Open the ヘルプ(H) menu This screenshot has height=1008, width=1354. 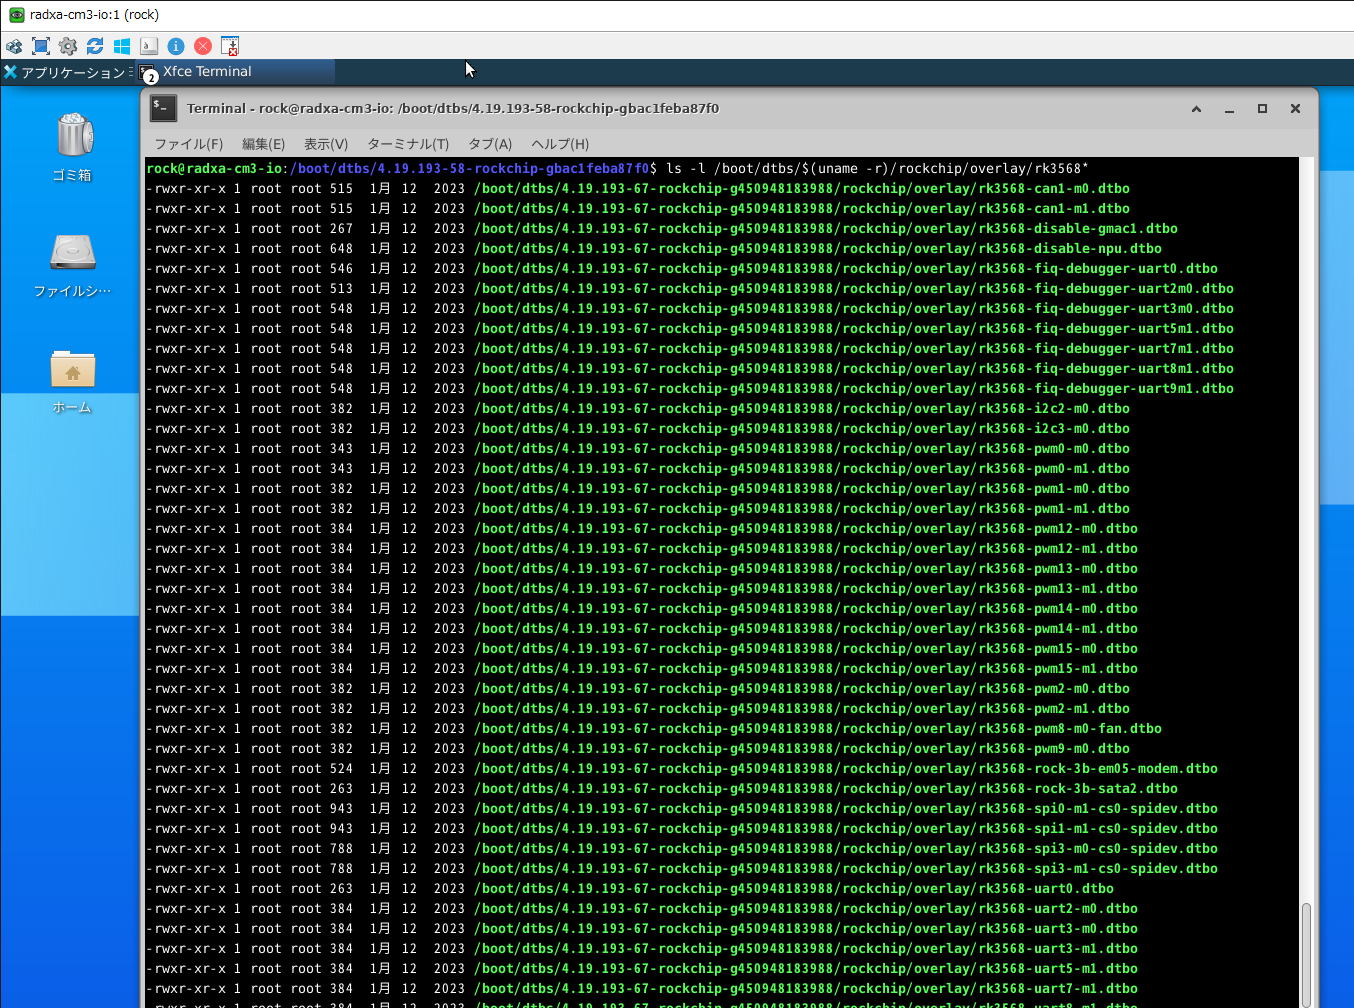(x=560, y=144)
